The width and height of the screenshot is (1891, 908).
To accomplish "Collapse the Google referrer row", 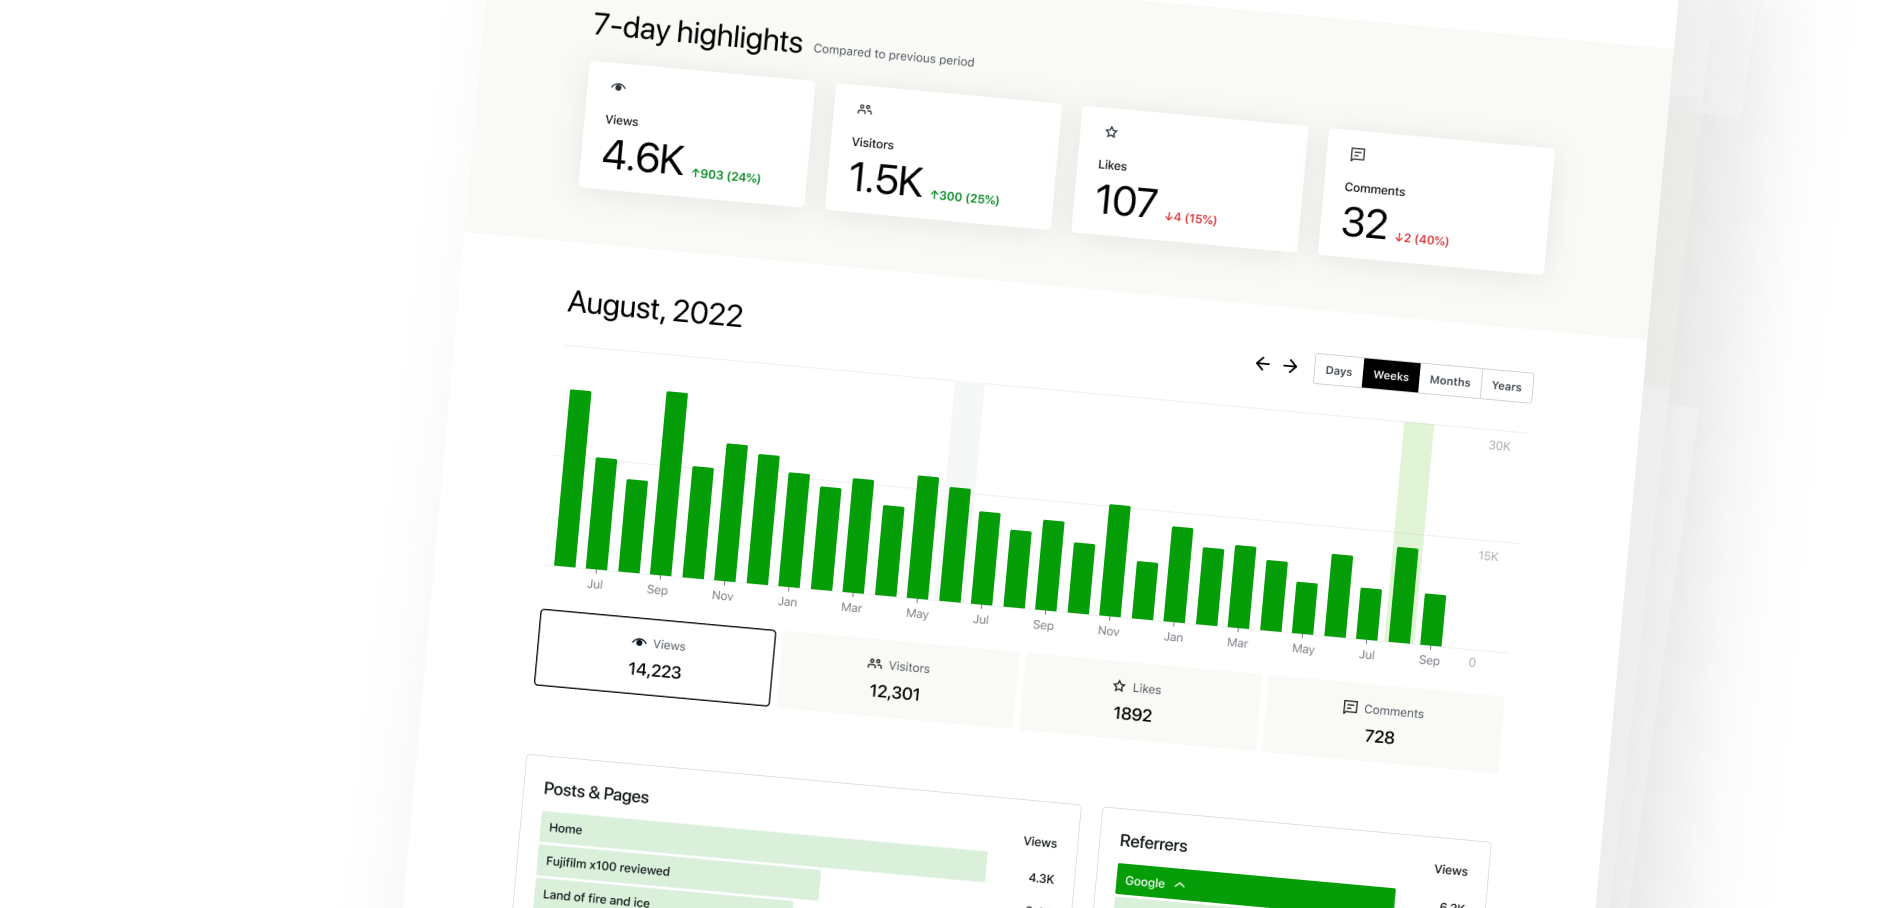I will point(1180,884).
